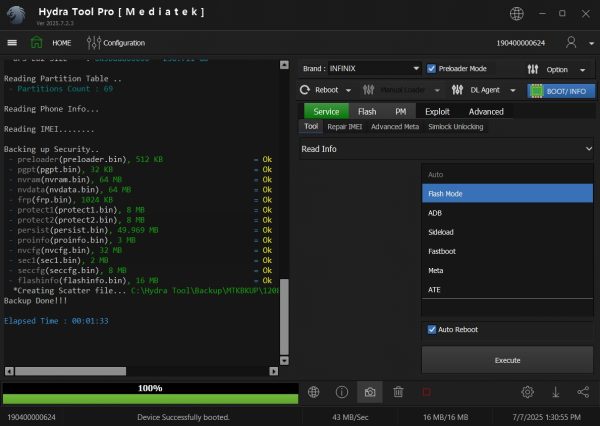Image resolution: width=600 pixels, height=426 pixels.
Task: Switch to the Advanced tab
Action: (x=486, y=111)
